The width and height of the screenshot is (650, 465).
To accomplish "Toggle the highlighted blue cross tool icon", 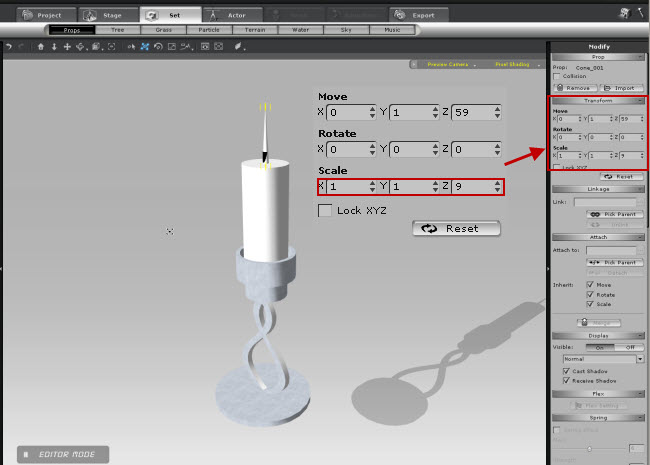I will (145, 47).
